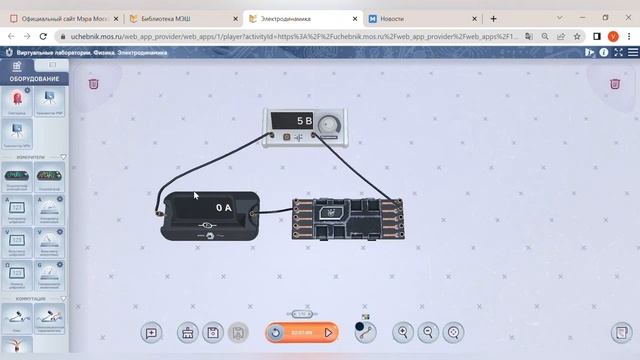Viewport: 640px width, 360px height.
Task: Collapse the commutation section
Action: click(x=63, y=298)
